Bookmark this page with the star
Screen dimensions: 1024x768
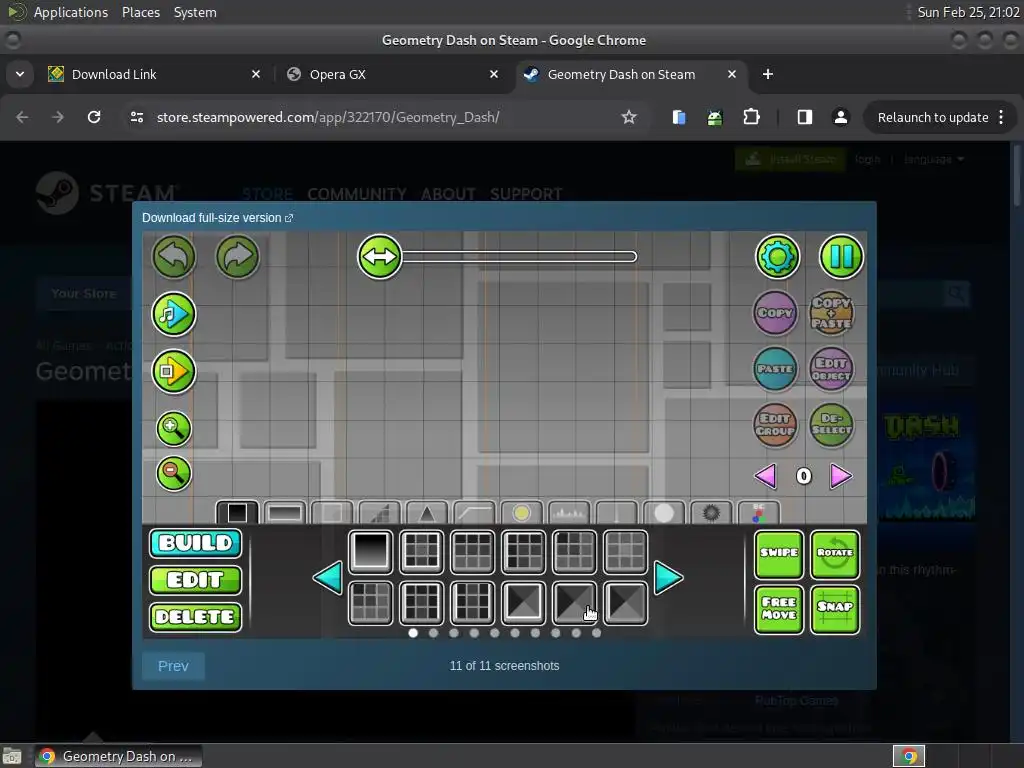(628, 117)
